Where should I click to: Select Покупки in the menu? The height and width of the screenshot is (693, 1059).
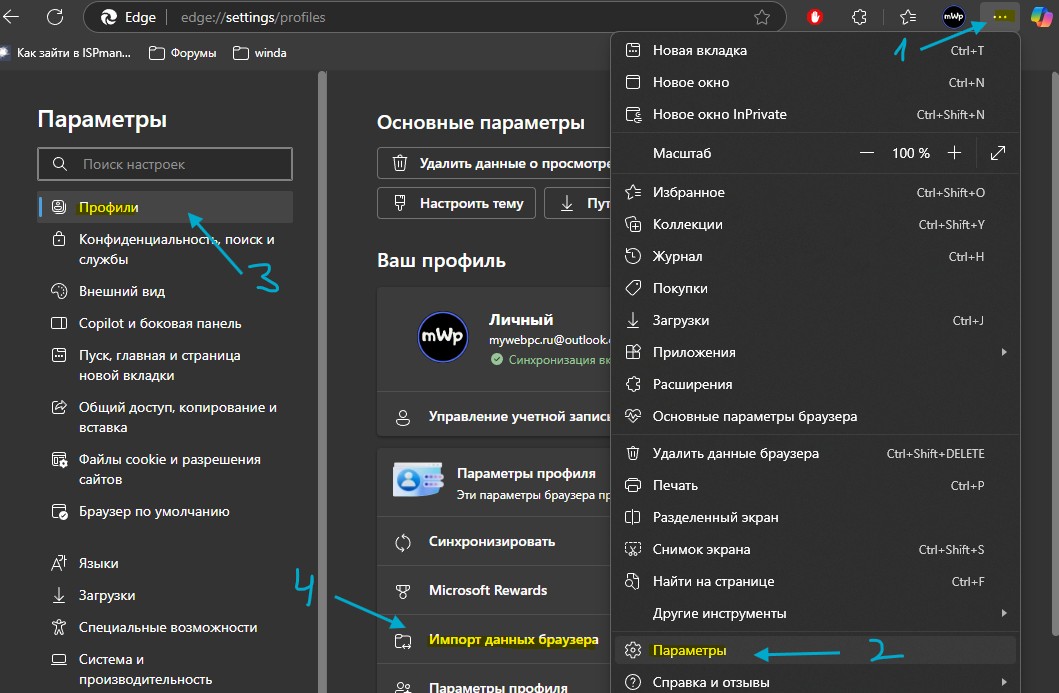point(815,288)
